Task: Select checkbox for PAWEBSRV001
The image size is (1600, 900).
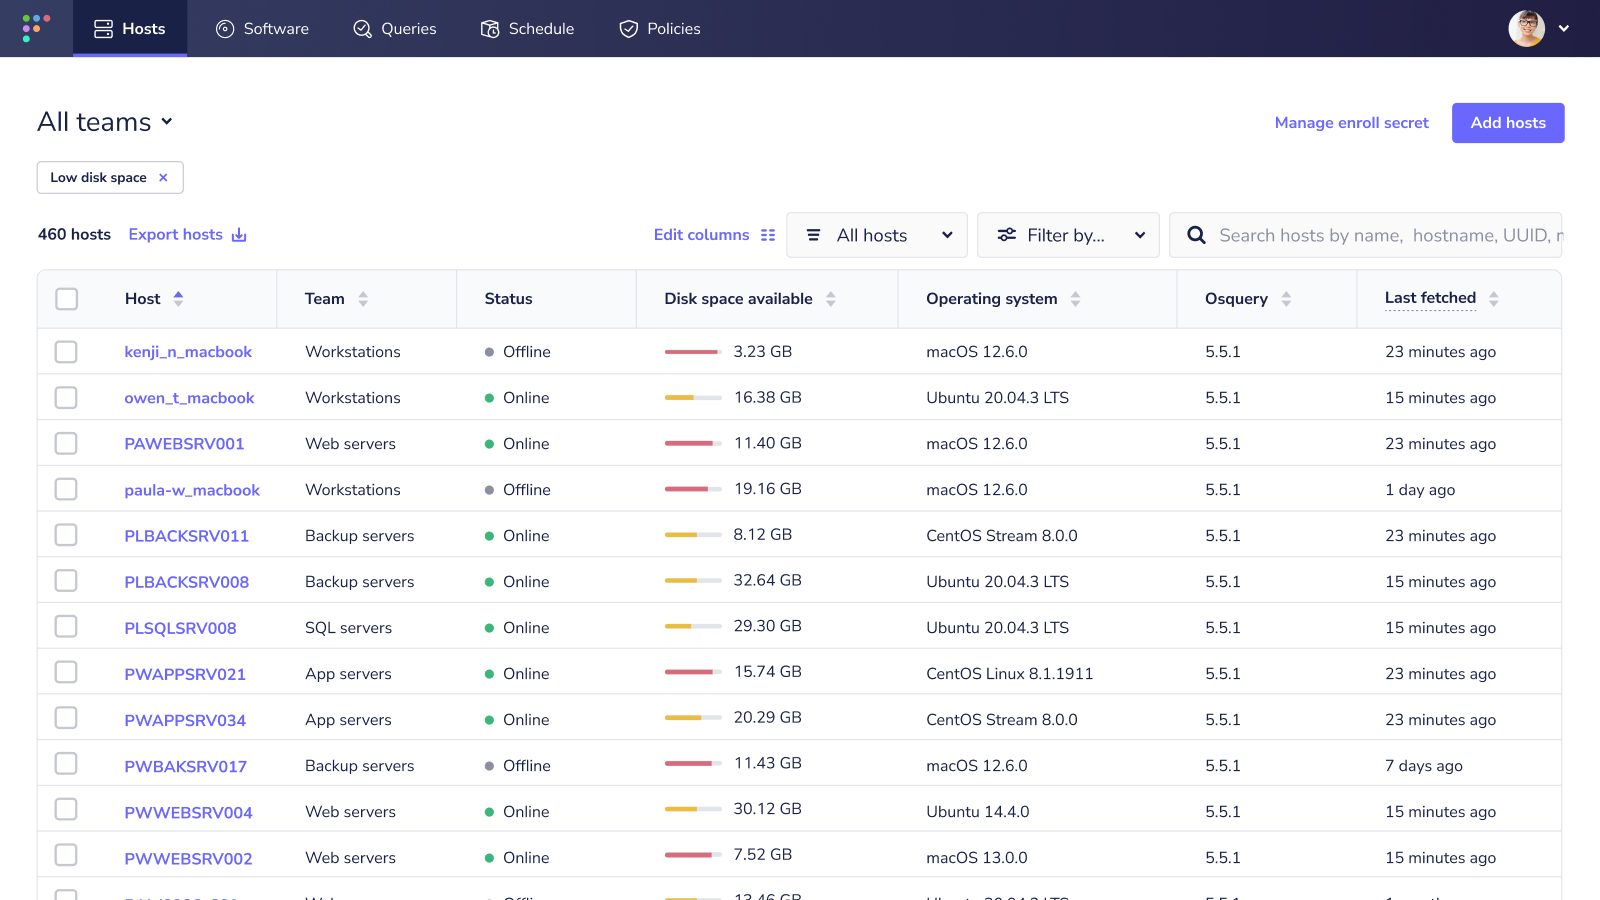Action: pos(66,443)
